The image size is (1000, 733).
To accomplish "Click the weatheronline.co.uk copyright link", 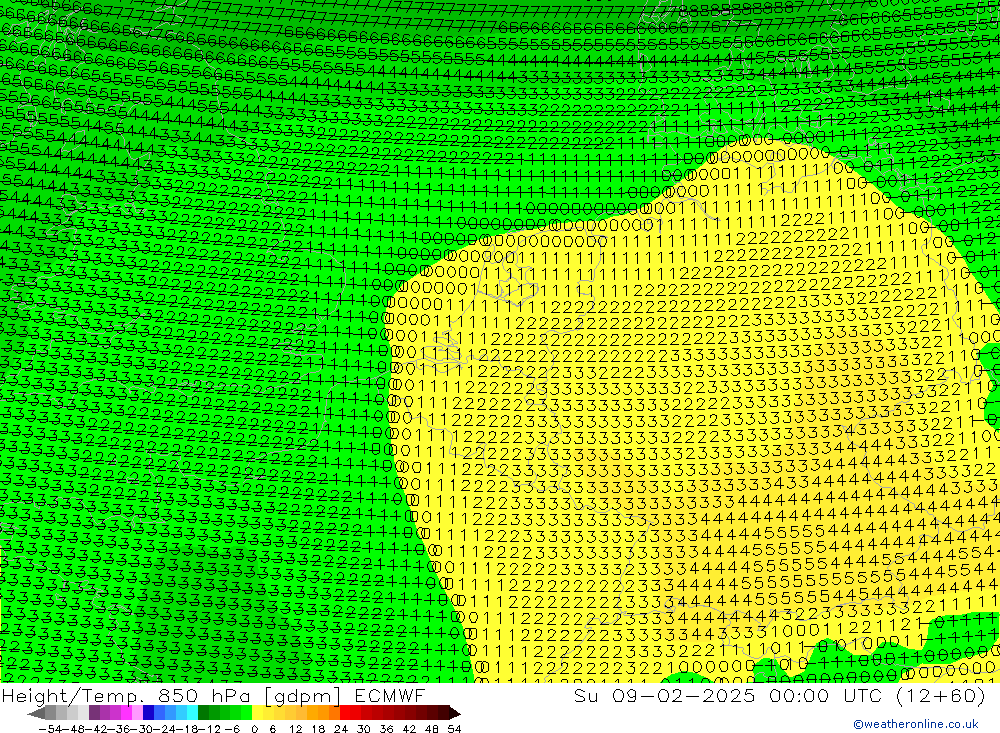I will 916,723.
